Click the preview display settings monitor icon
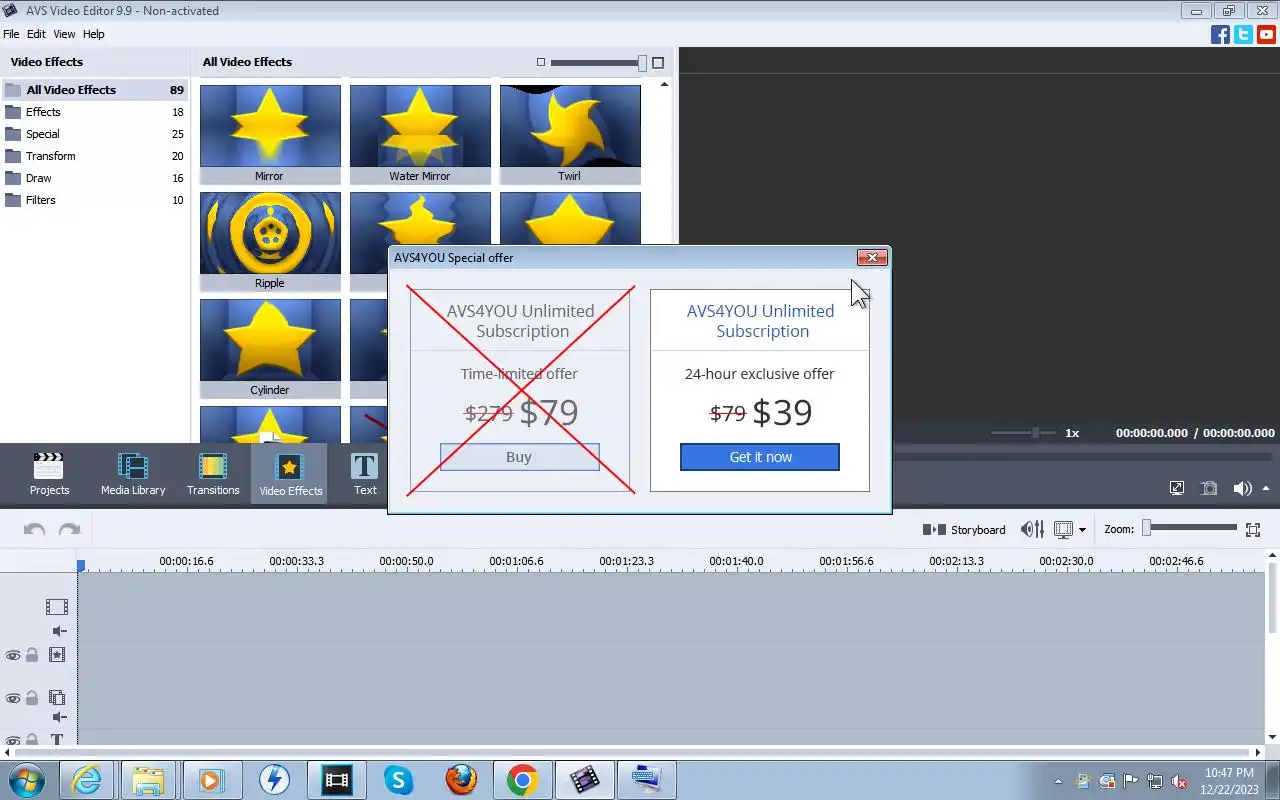The width and height of the screenshot is (1280, 800). tap(1063, 530)
